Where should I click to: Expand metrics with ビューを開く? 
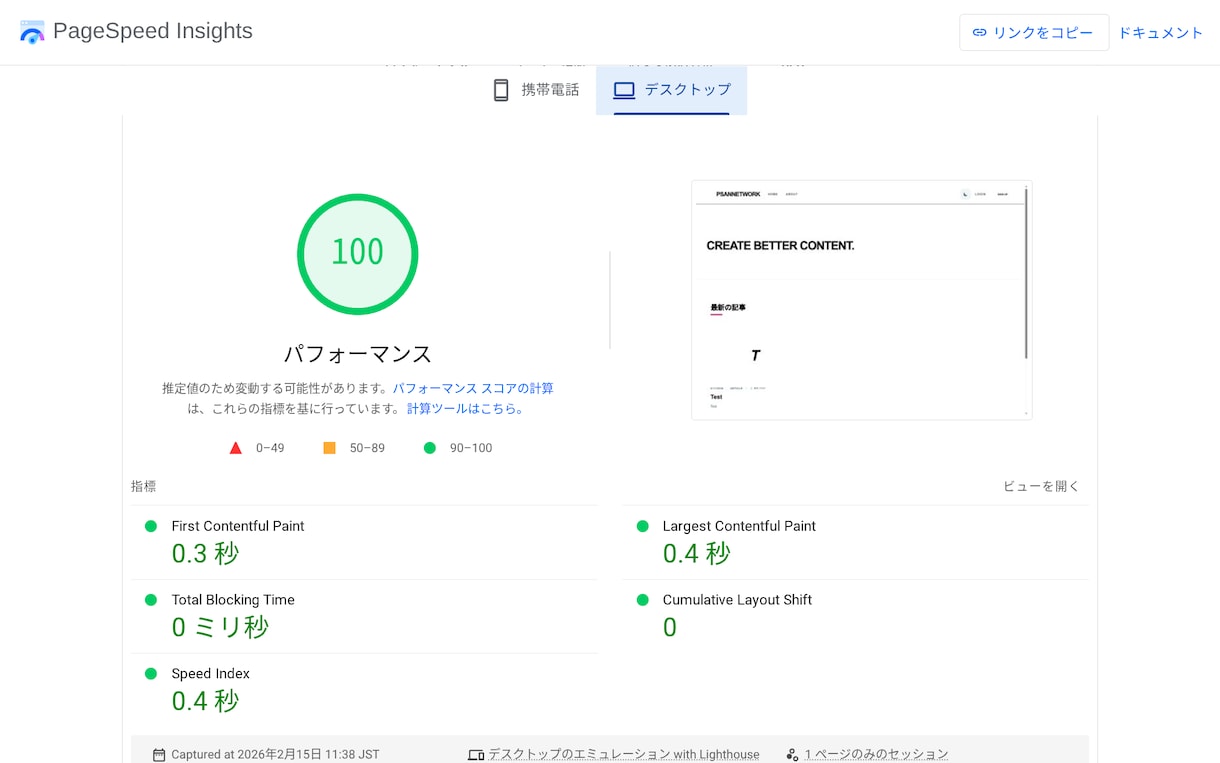[x=1042, y=486]
